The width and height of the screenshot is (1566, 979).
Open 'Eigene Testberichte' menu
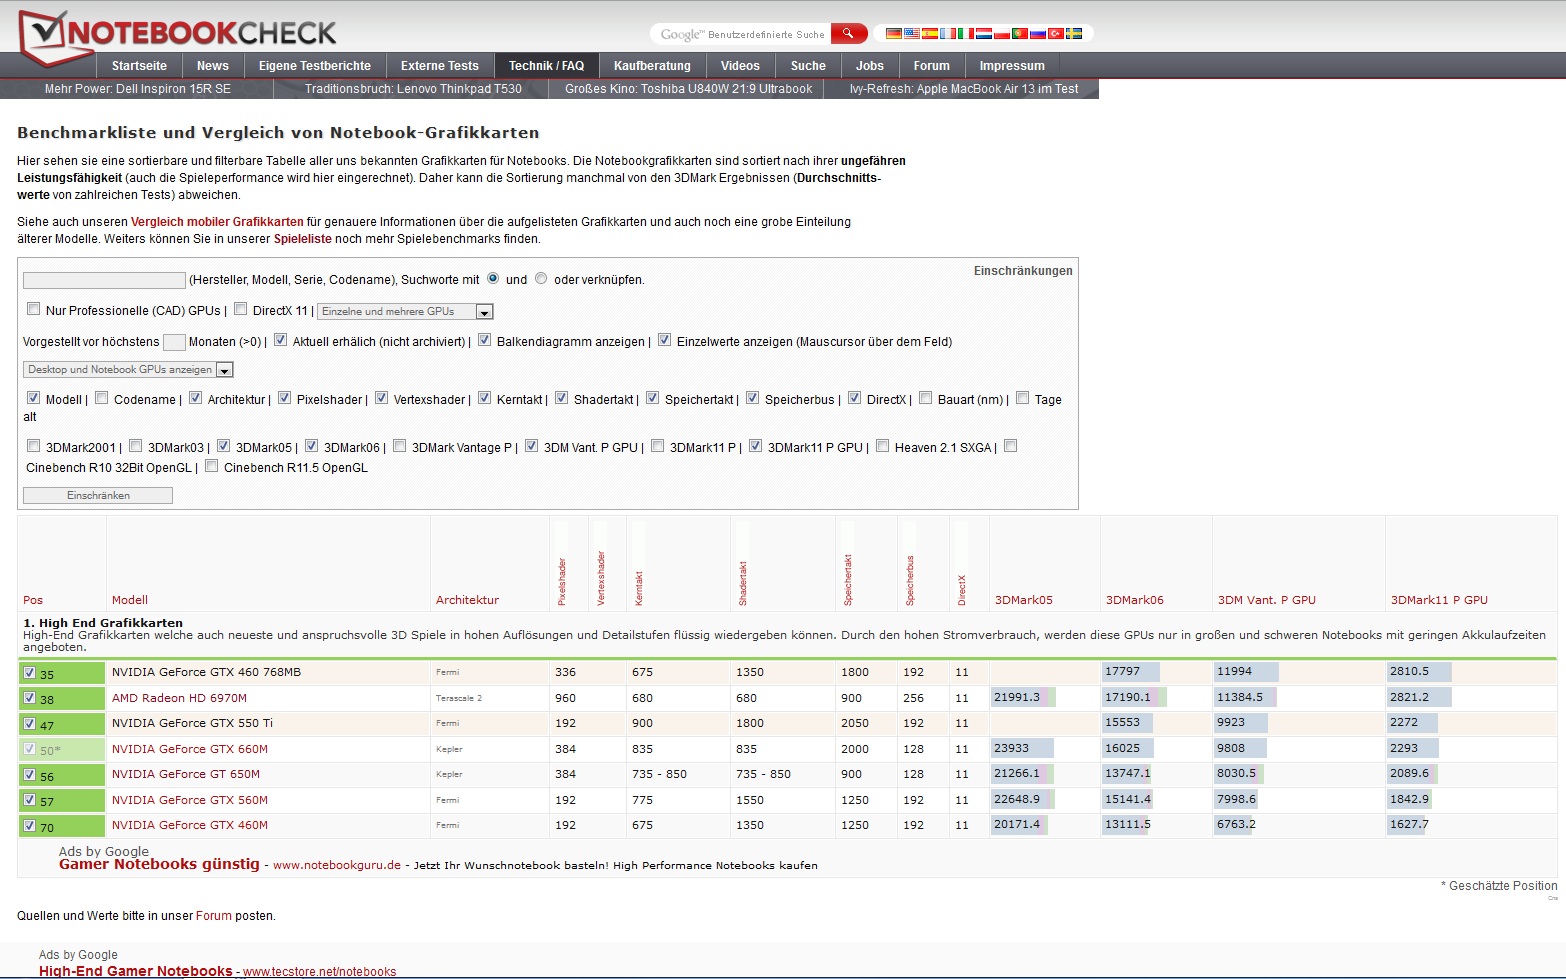(x=315, y=66)
